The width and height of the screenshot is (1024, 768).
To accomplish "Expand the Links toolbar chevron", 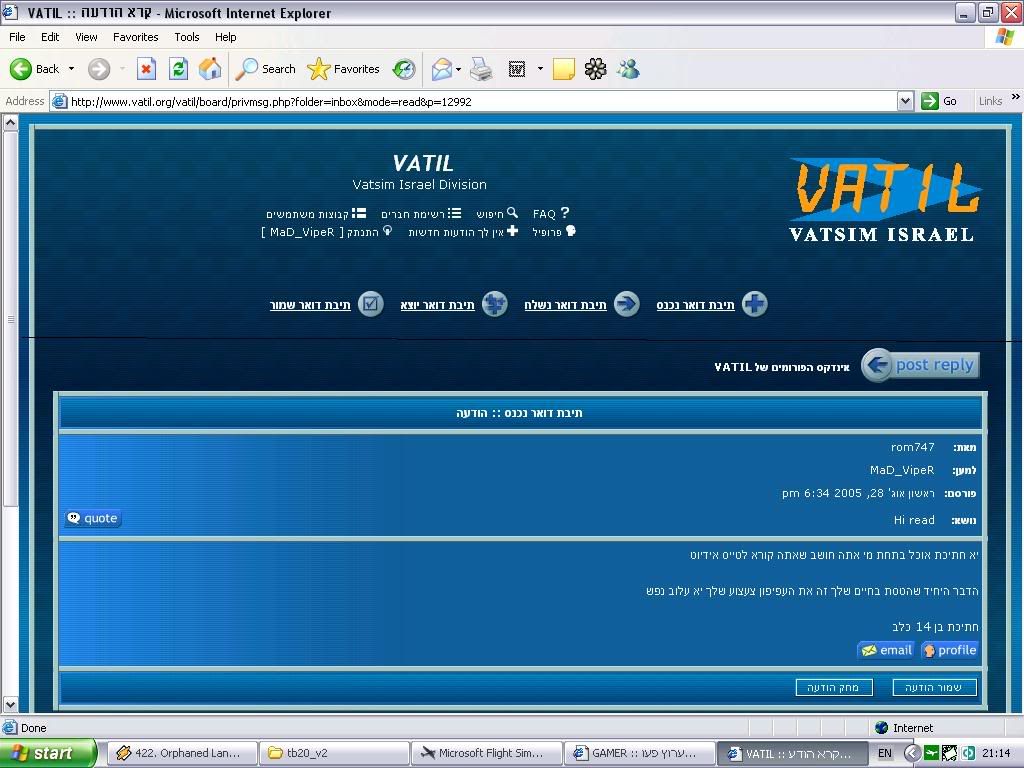I will [1016, 97].
